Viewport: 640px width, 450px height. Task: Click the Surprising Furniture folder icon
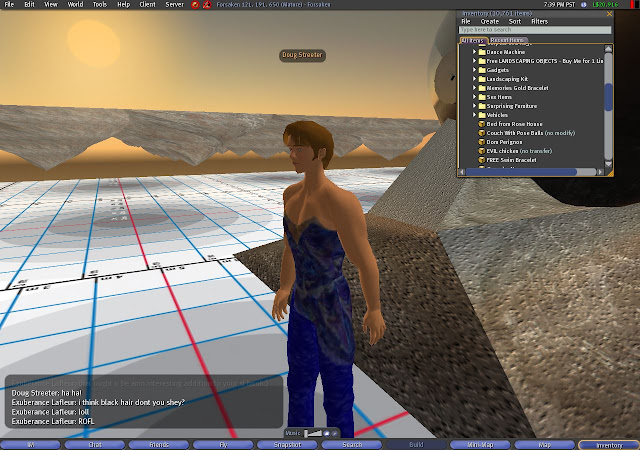tap(482, 106)
